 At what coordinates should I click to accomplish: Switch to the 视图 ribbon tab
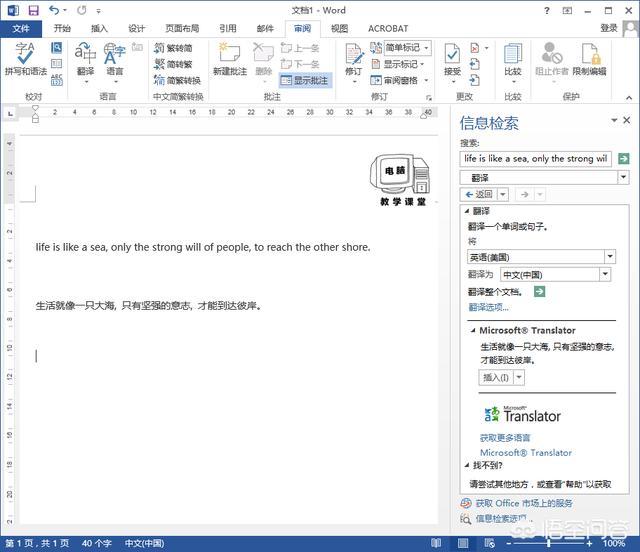point(339,29)
